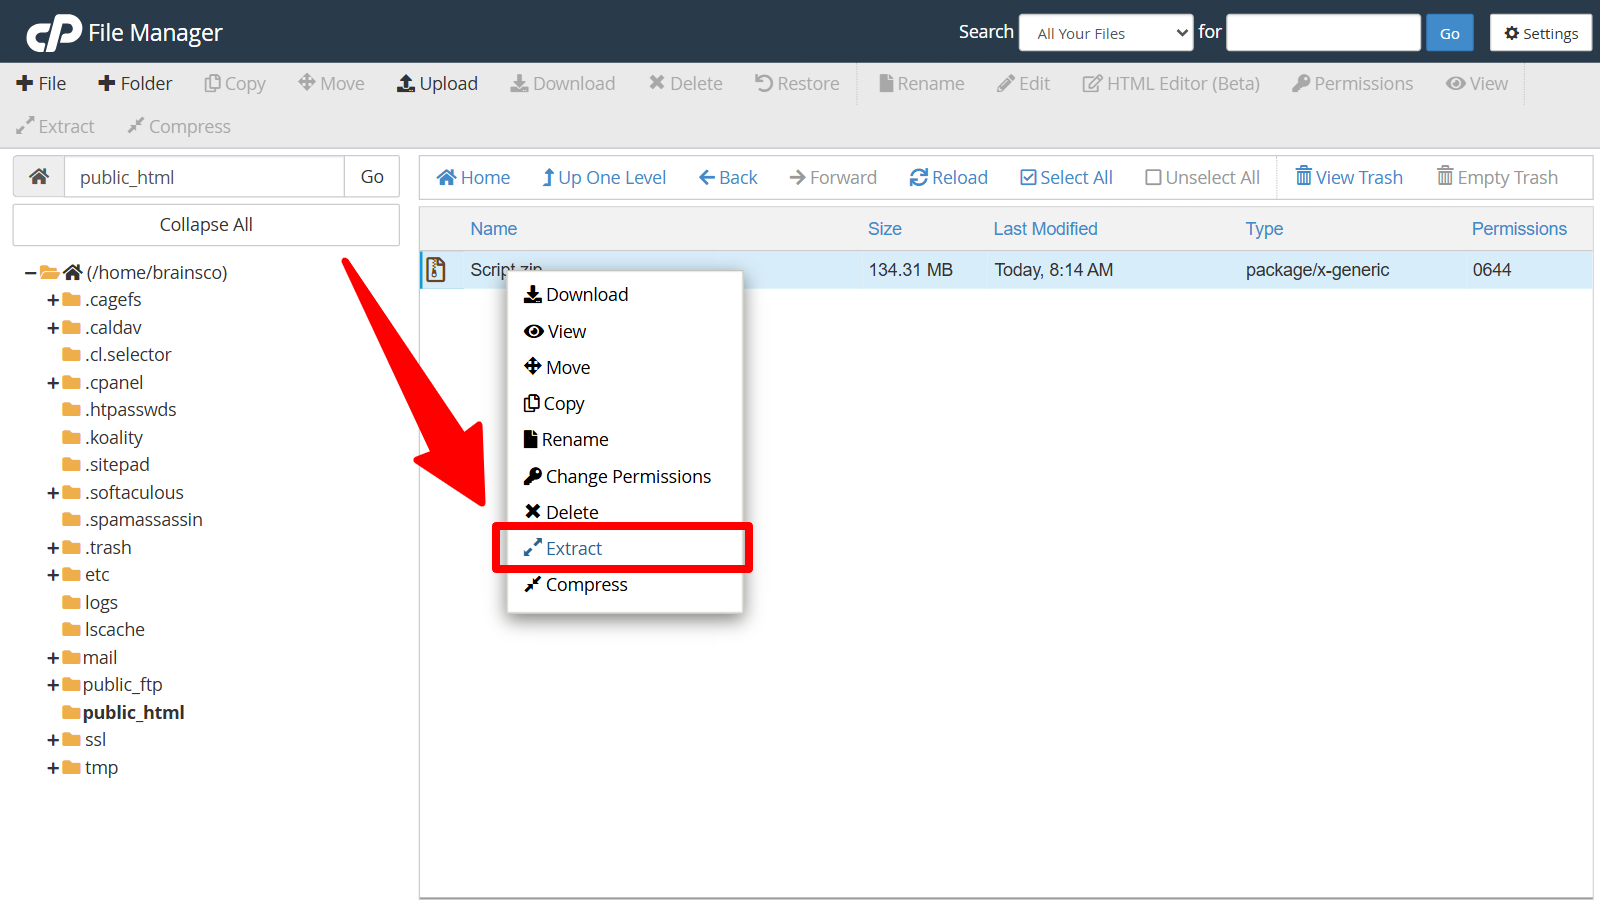Viewport: 1600px width, 900px height.
Task: Click the Copy toolbar icon
Action: tap(235, 84)
